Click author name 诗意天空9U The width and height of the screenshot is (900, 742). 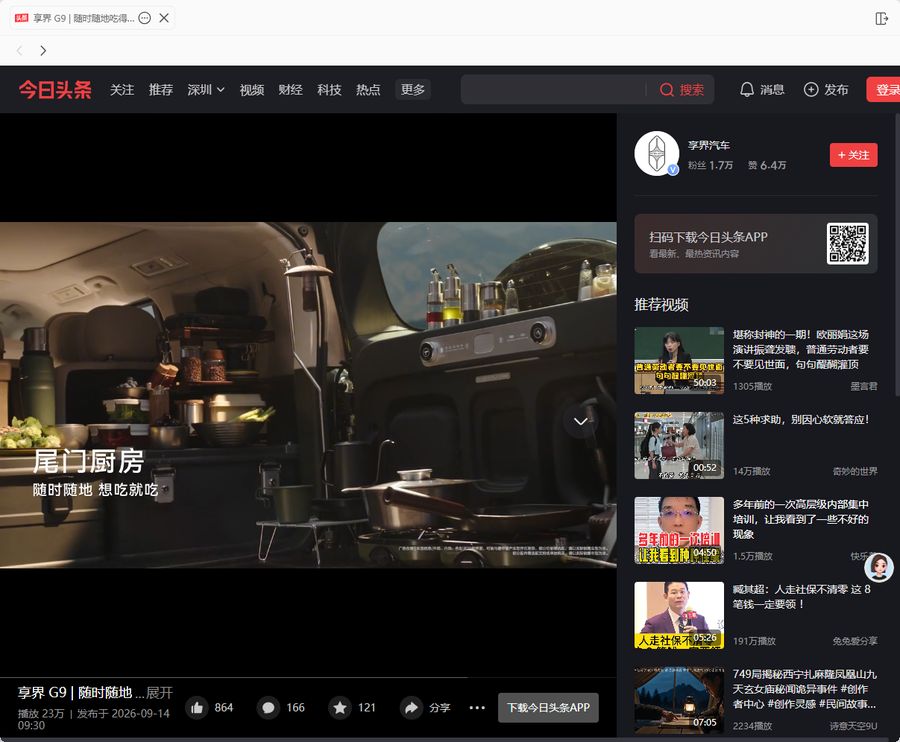tap(854, 726)
